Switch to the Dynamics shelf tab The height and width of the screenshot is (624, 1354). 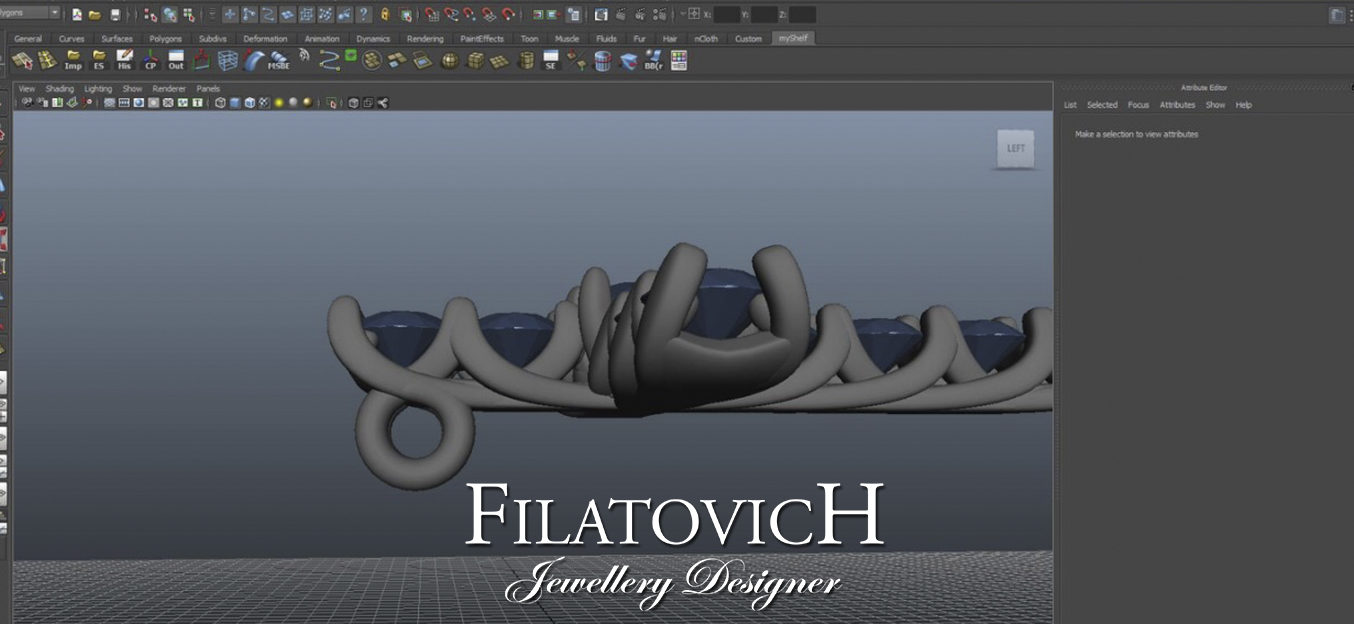[373, 39]
